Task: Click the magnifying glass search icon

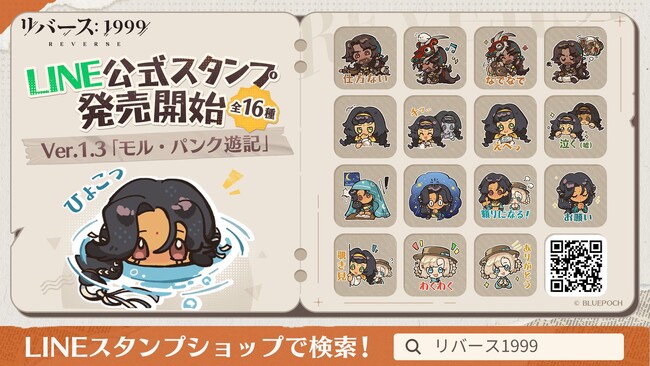Action: click(x=413, y=346)
